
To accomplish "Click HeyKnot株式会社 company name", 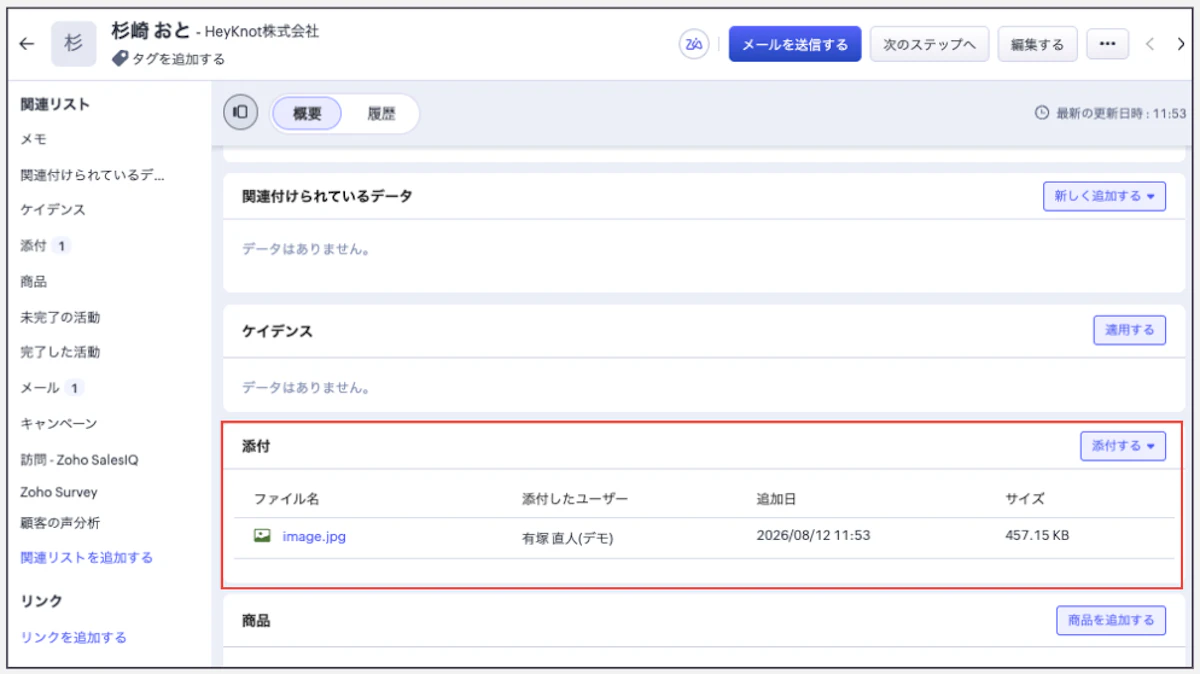I will tap(262, 32).
